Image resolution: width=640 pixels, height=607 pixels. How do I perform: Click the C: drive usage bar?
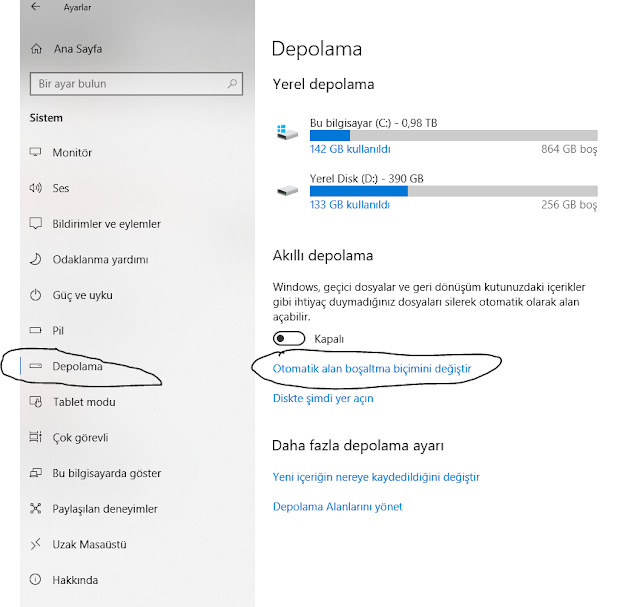[x=453, y=136]
